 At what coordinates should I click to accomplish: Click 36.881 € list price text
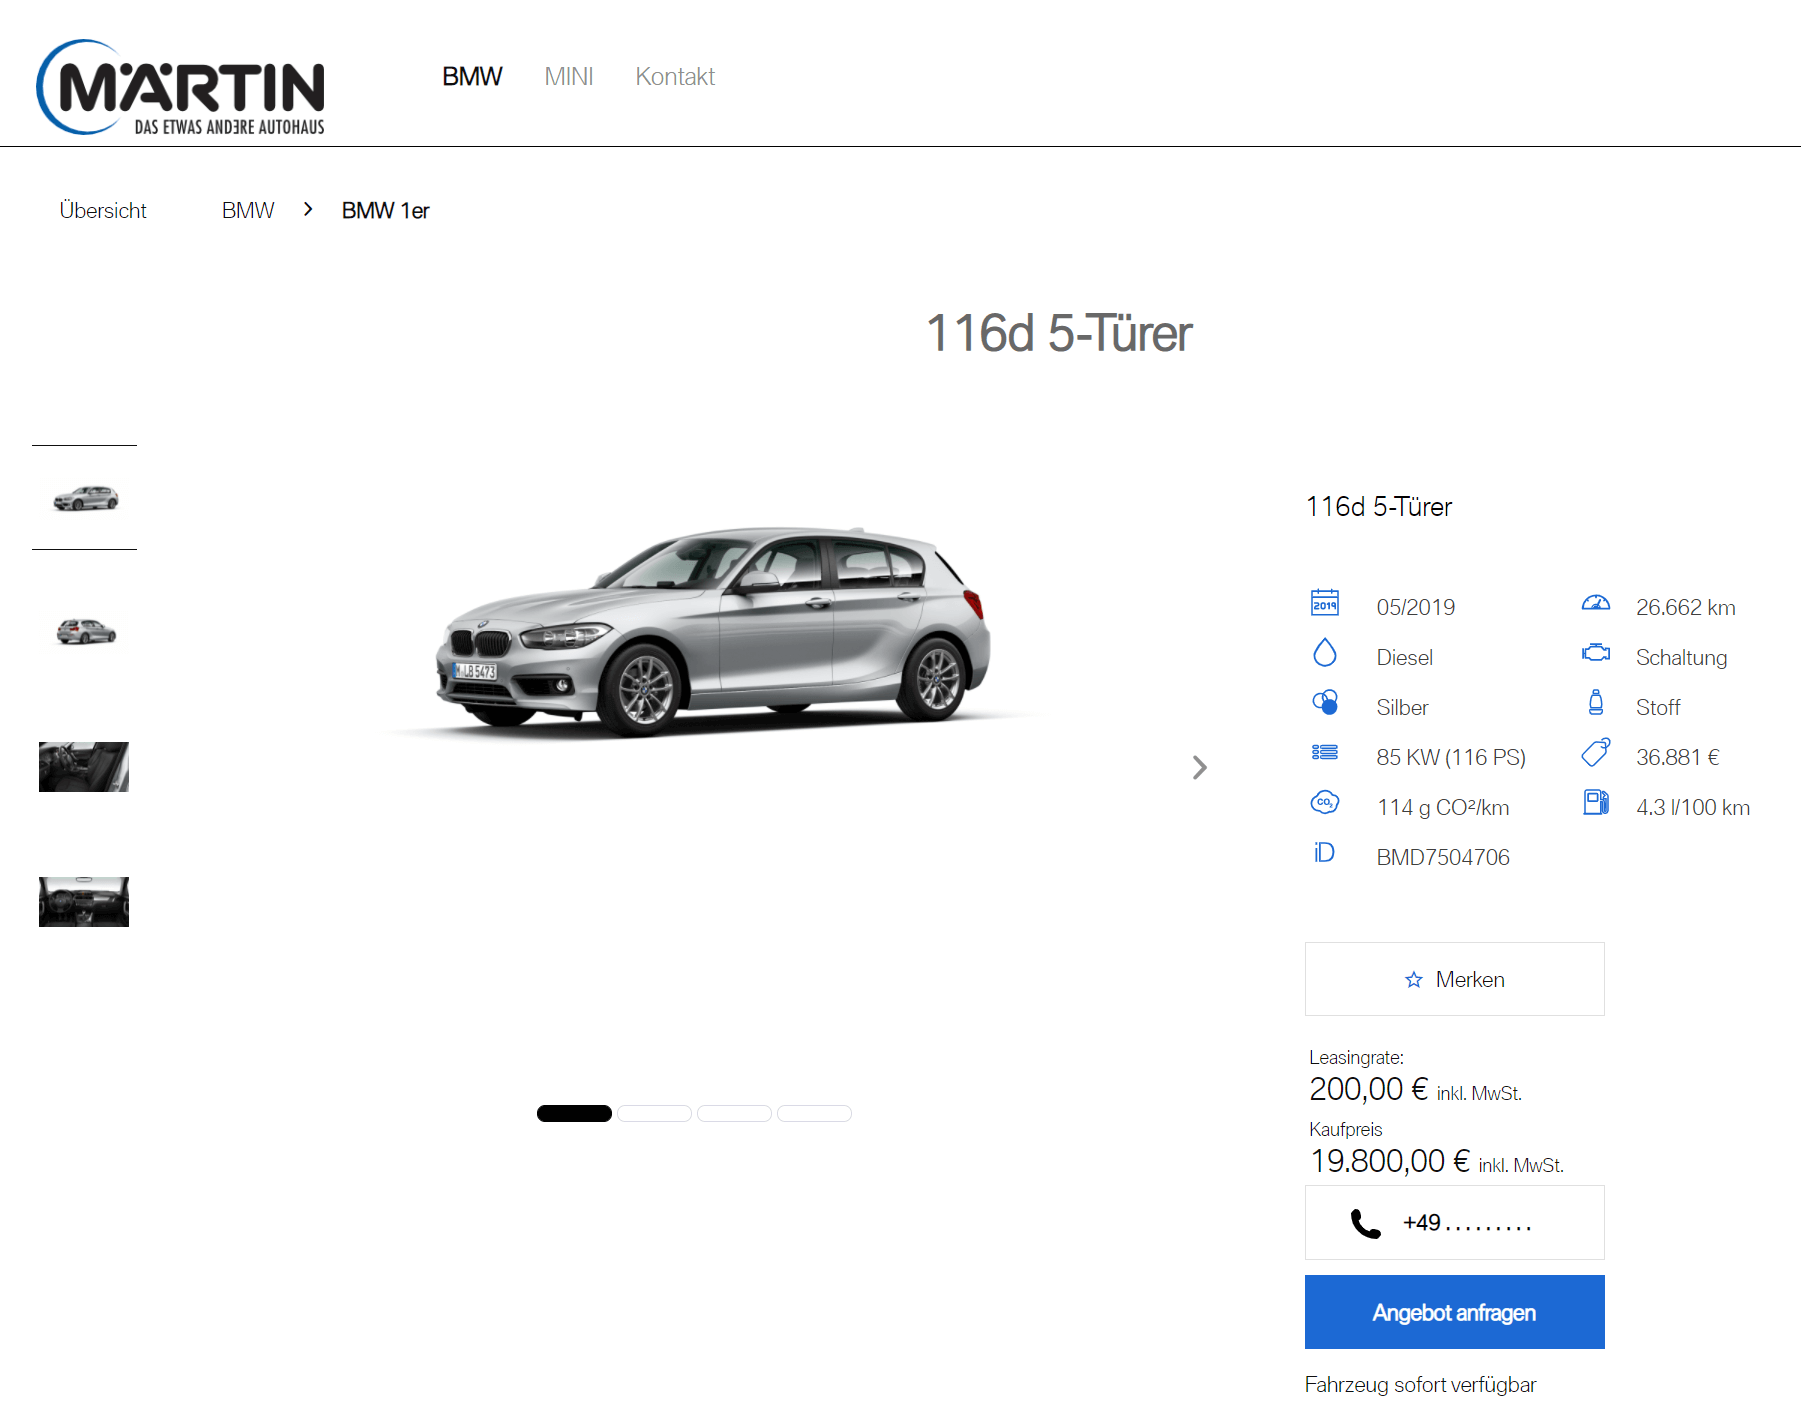coord(1678,757)
